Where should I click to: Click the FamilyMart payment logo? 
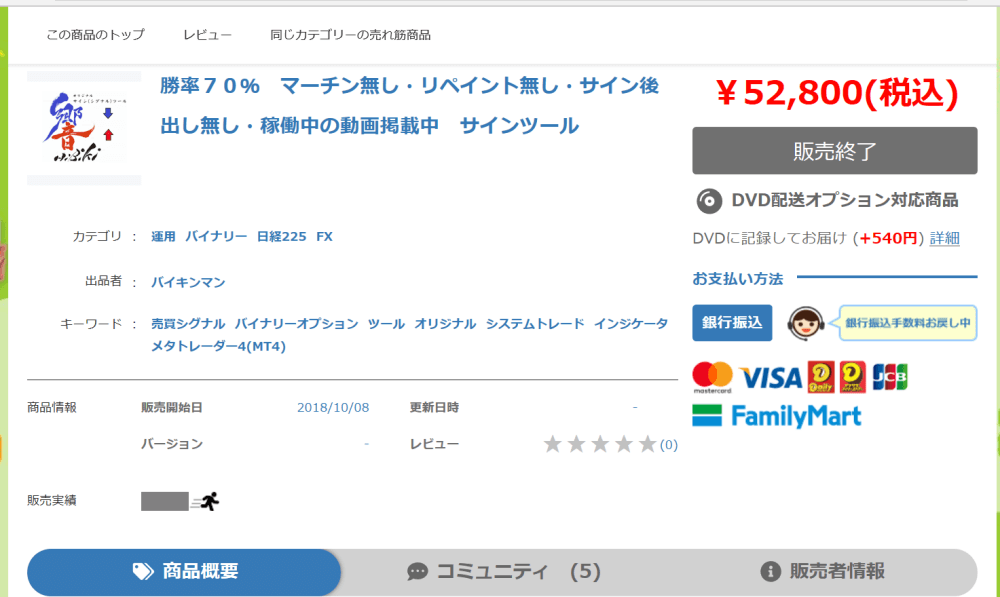(x=777, y=416)
